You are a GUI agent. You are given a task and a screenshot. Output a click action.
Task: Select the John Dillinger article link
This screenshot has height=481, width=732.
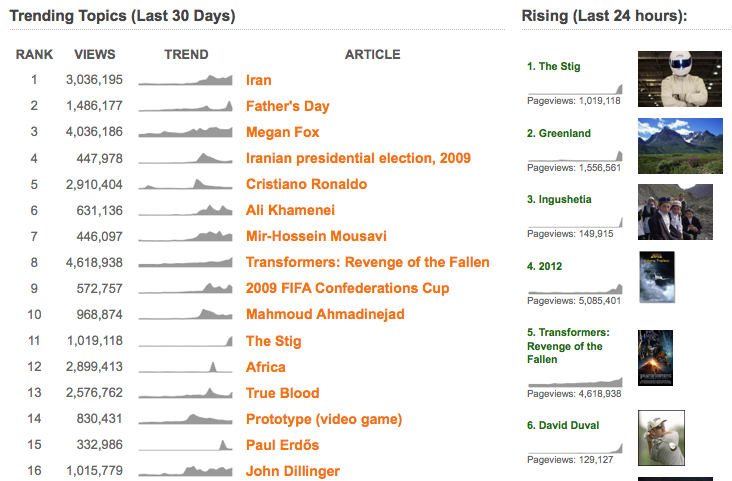click(293, 471)
